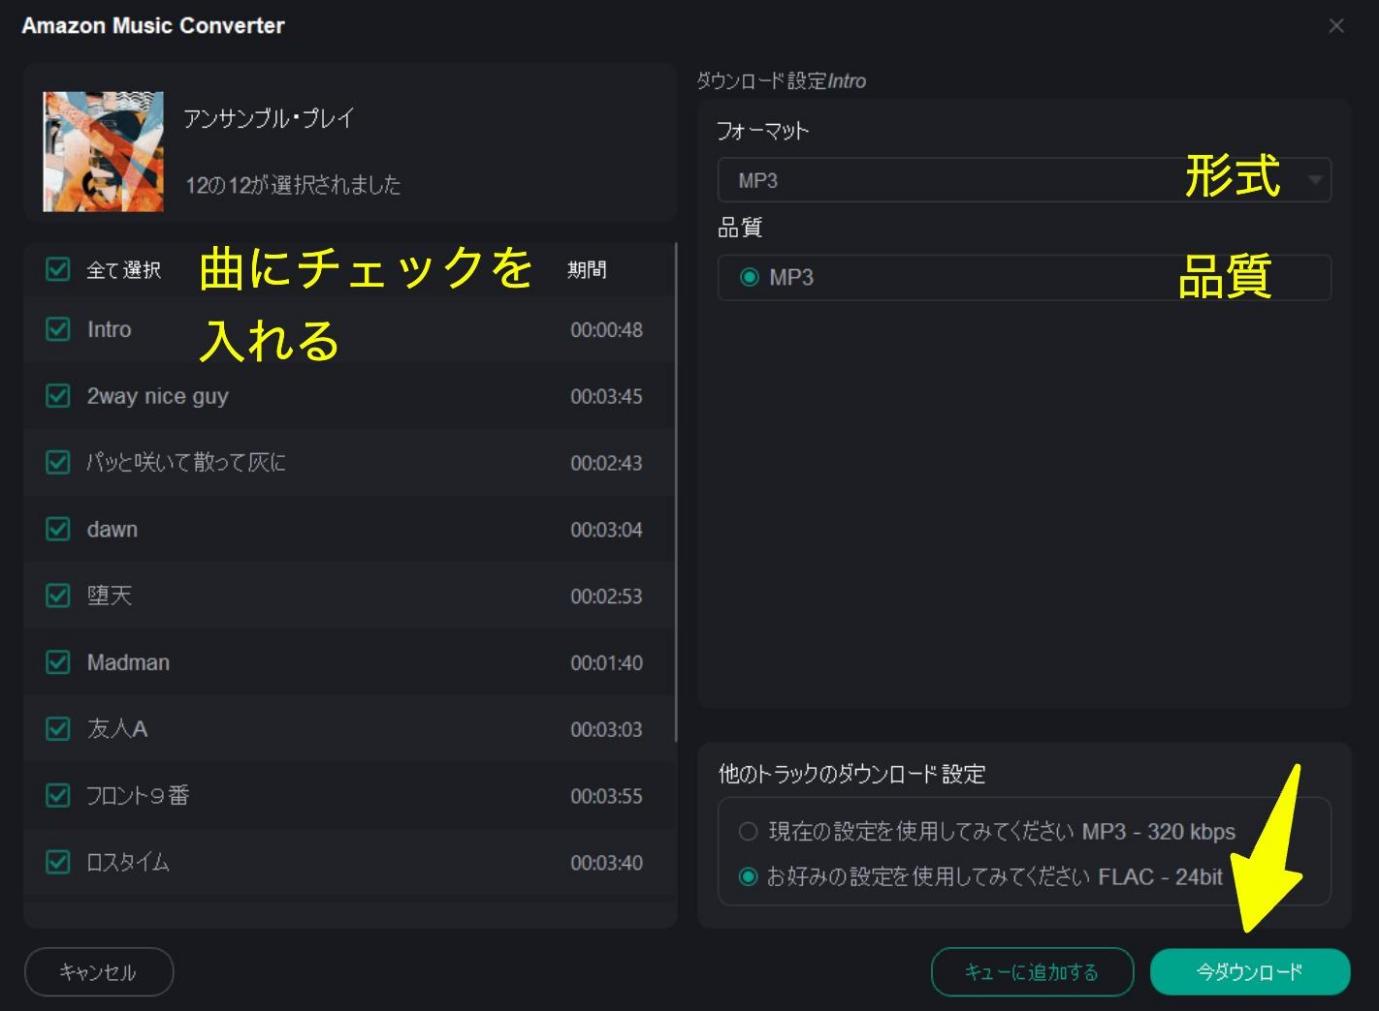
Task: Click the 12の12が選択されました selection status text
Action: pyautogui.click(x=293, y=184)
